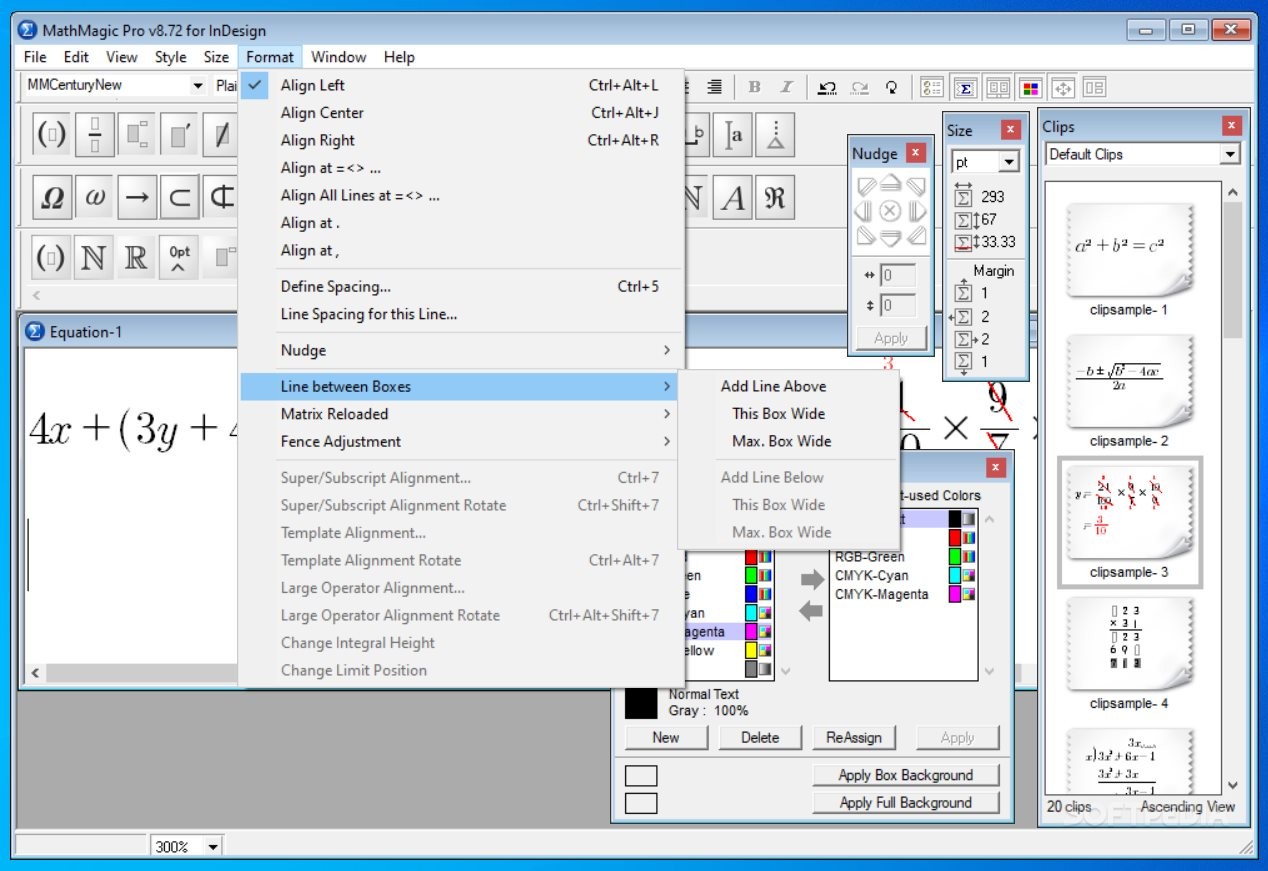Expand the Line between Boxes submenu
The image size is (1268, 871).
pyautogui.click(x=462, y=386)
